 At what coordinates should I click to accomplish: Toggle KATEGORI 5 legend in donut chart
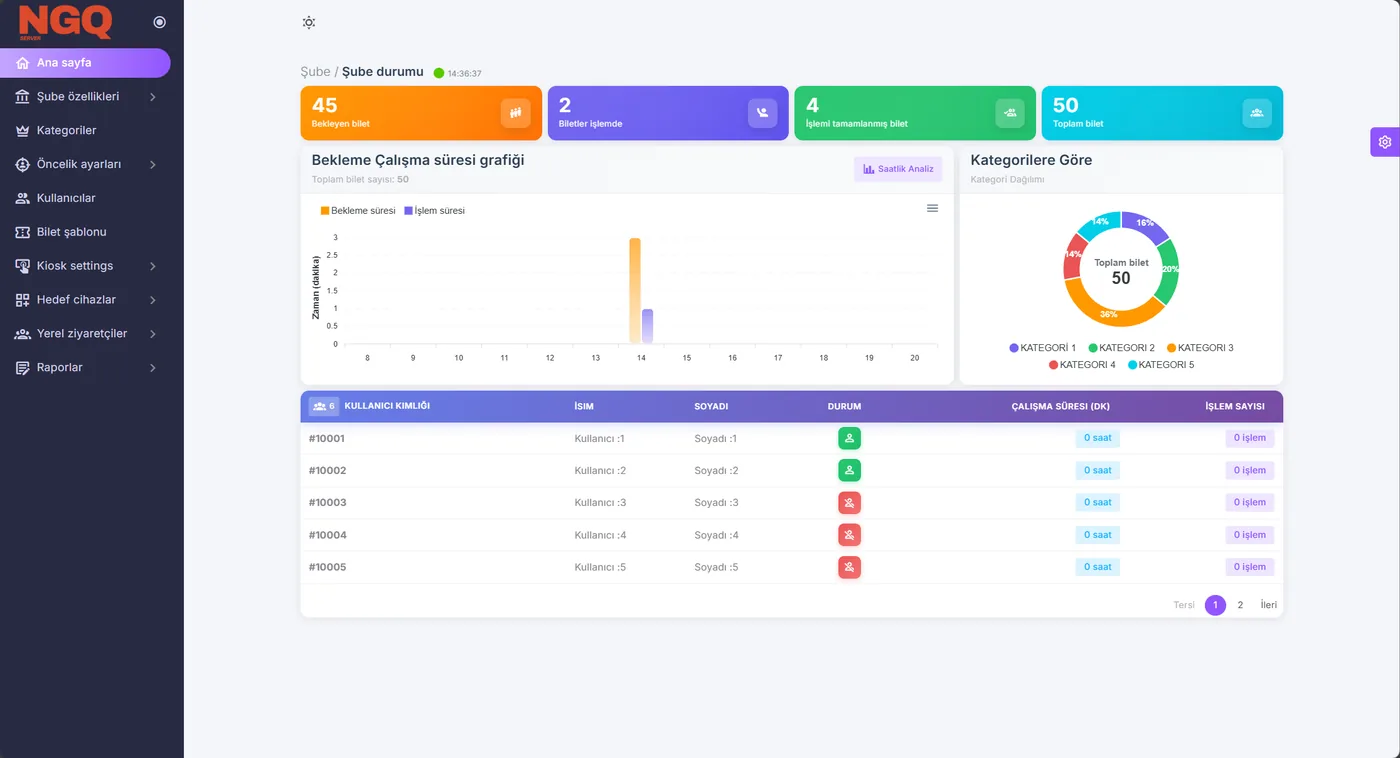[x=1161, y=365]
